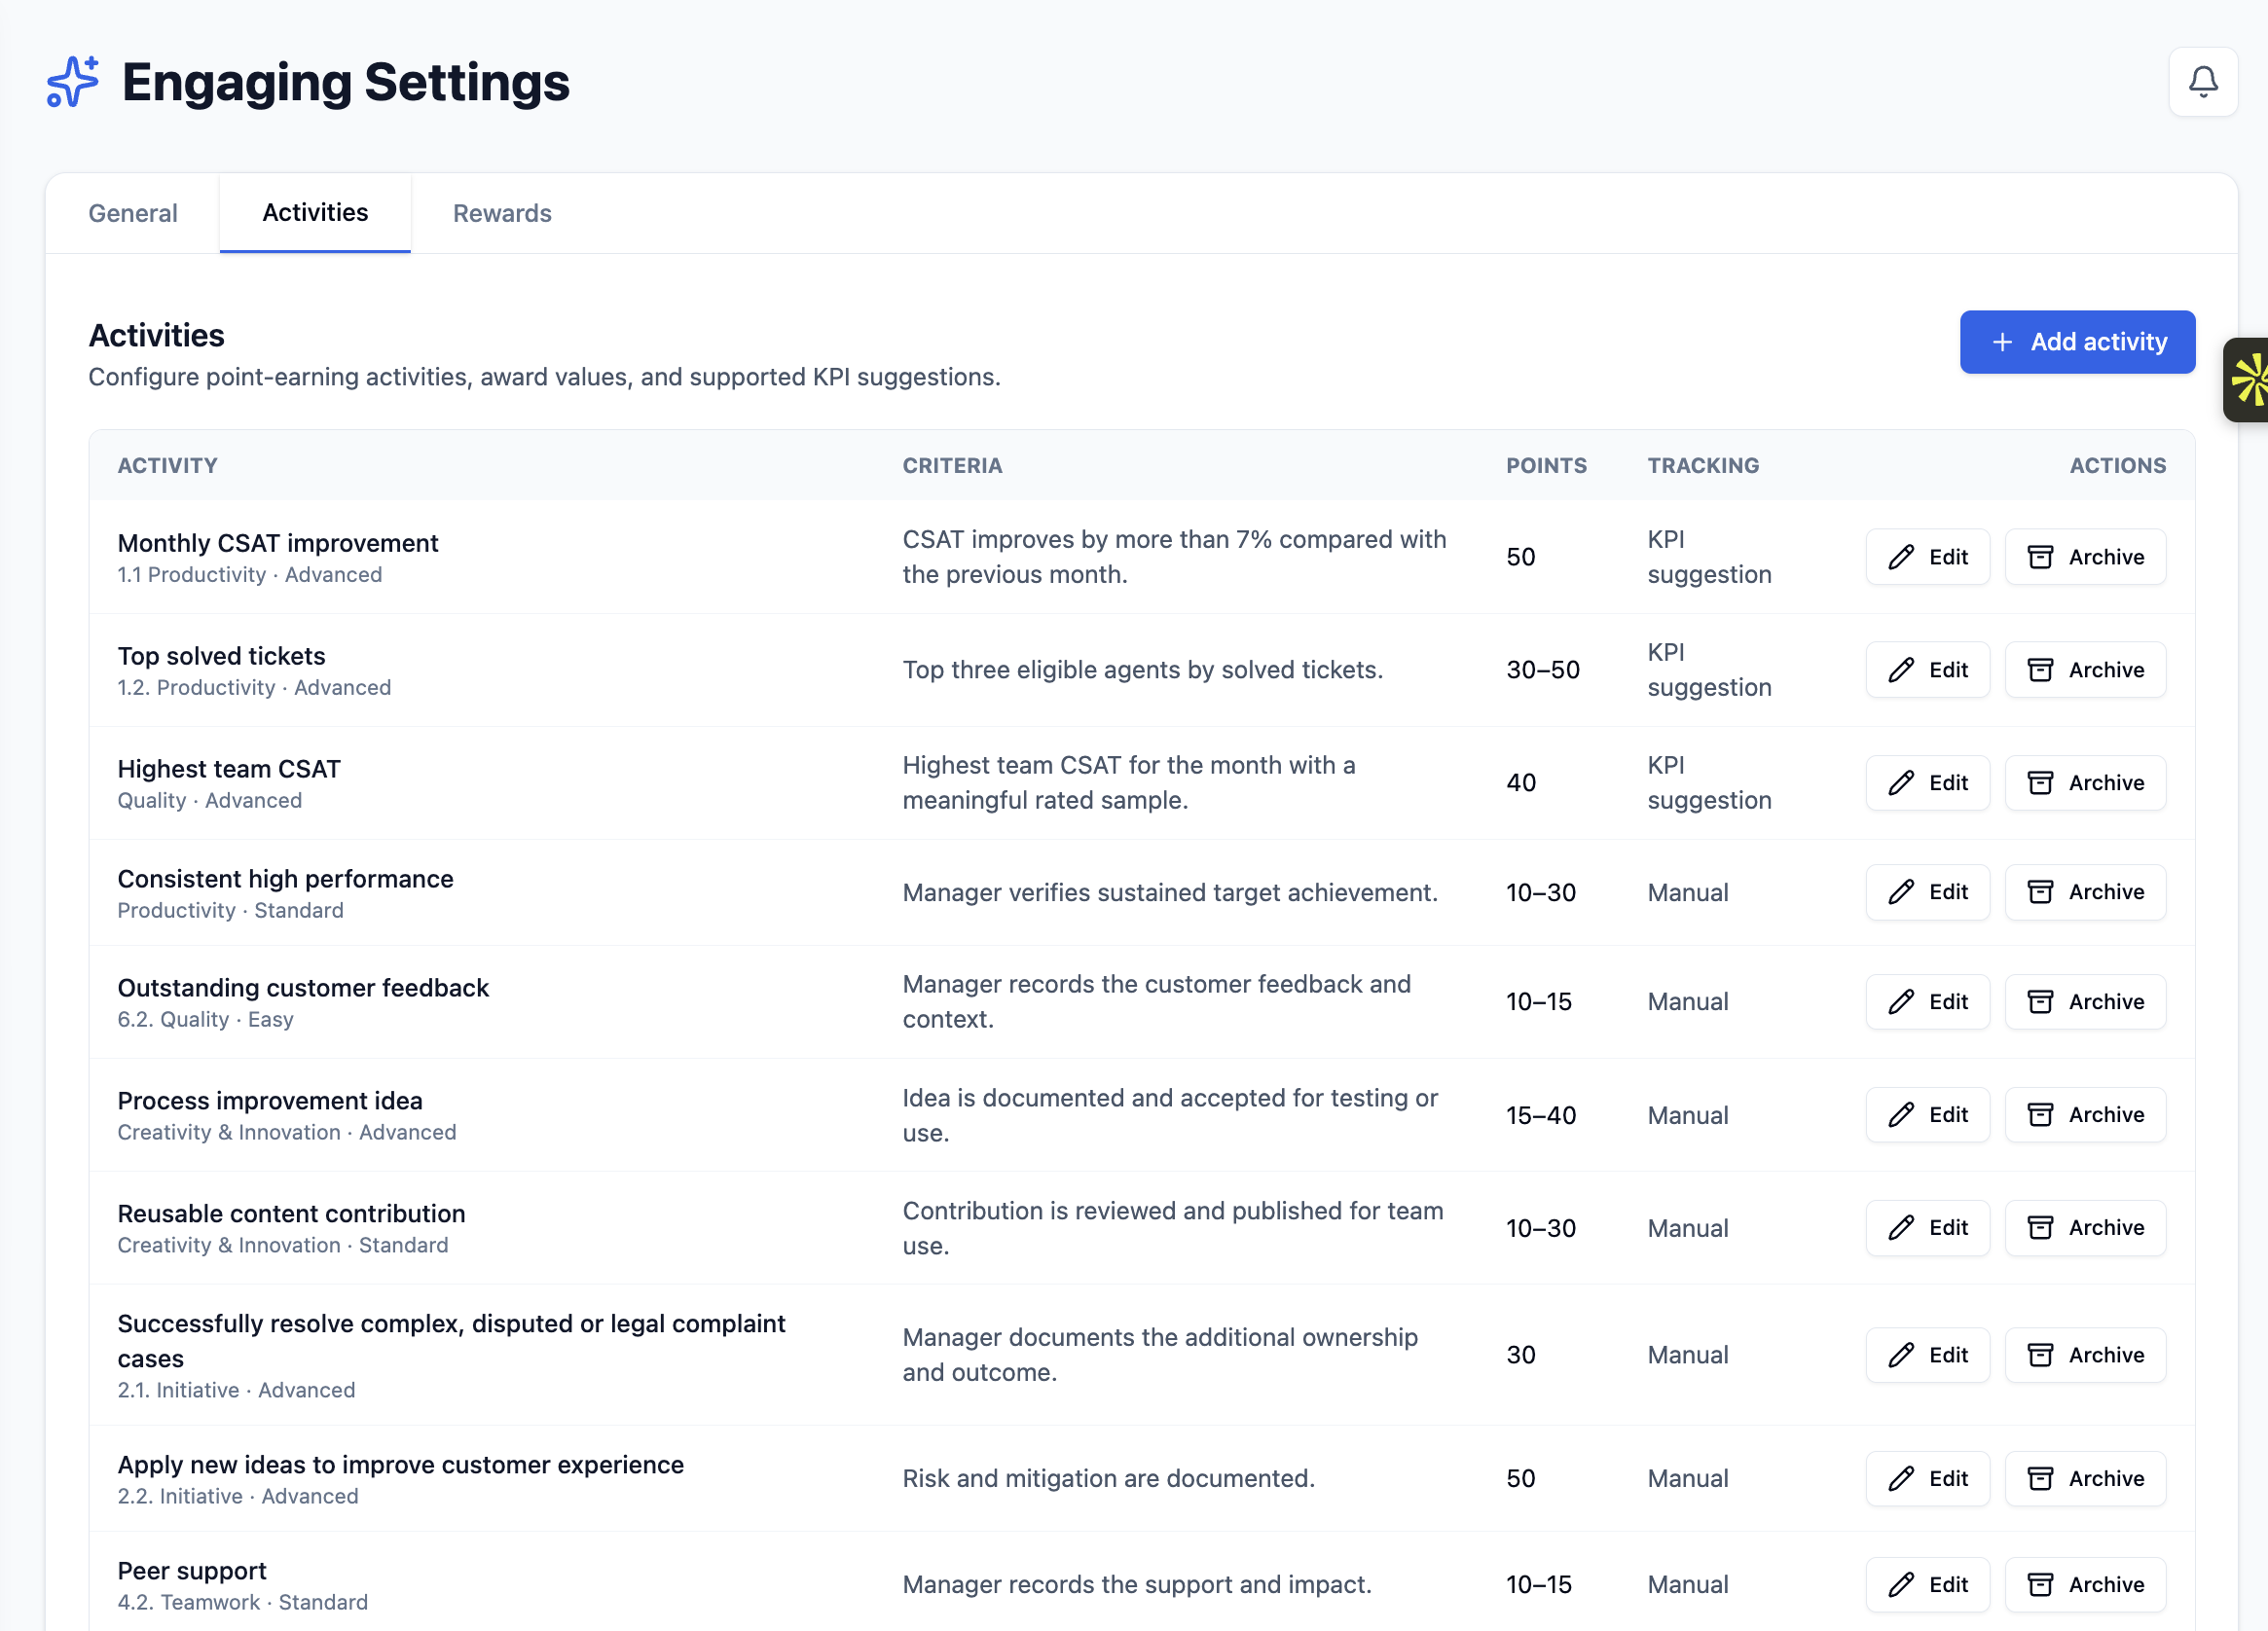2268x1631 pixels.
Task: Archive Outstanding customer feedback activity
Action: pos(2085,1002)
